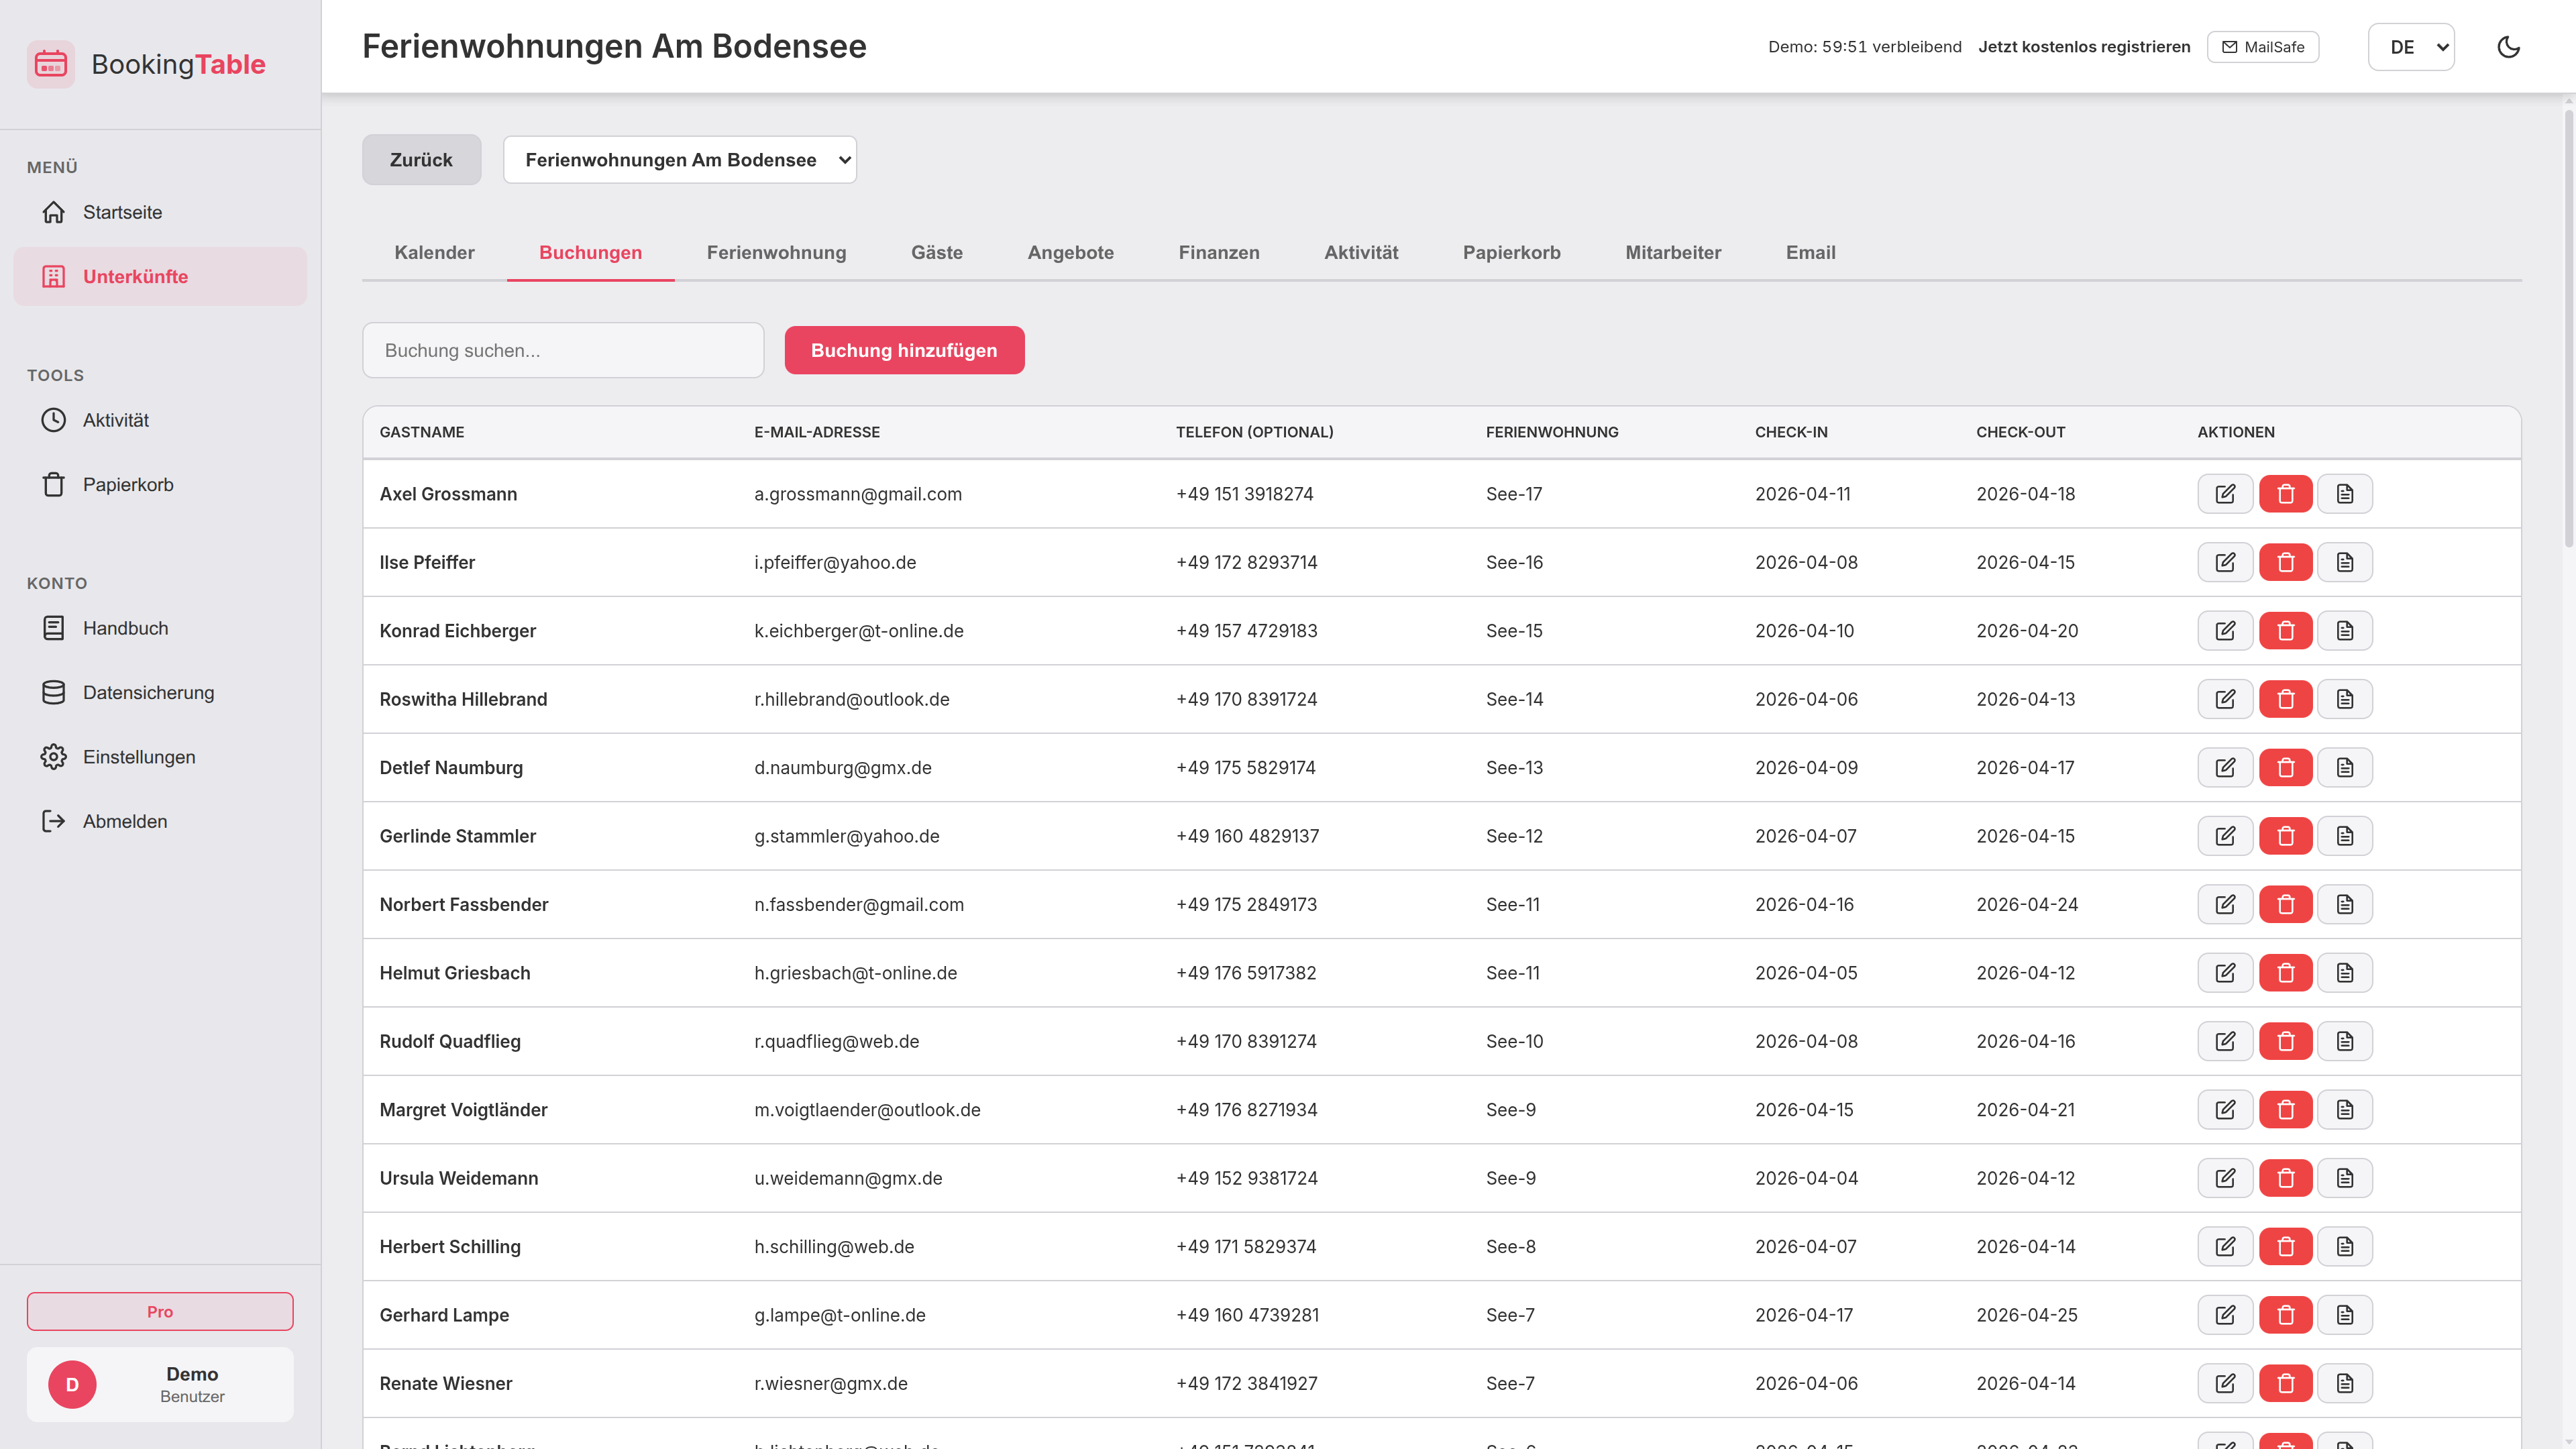The height and width of the screenshot is (1449, 2576).
Task: Open Einstellungen in the sidebar
Action: pos(160,757)
